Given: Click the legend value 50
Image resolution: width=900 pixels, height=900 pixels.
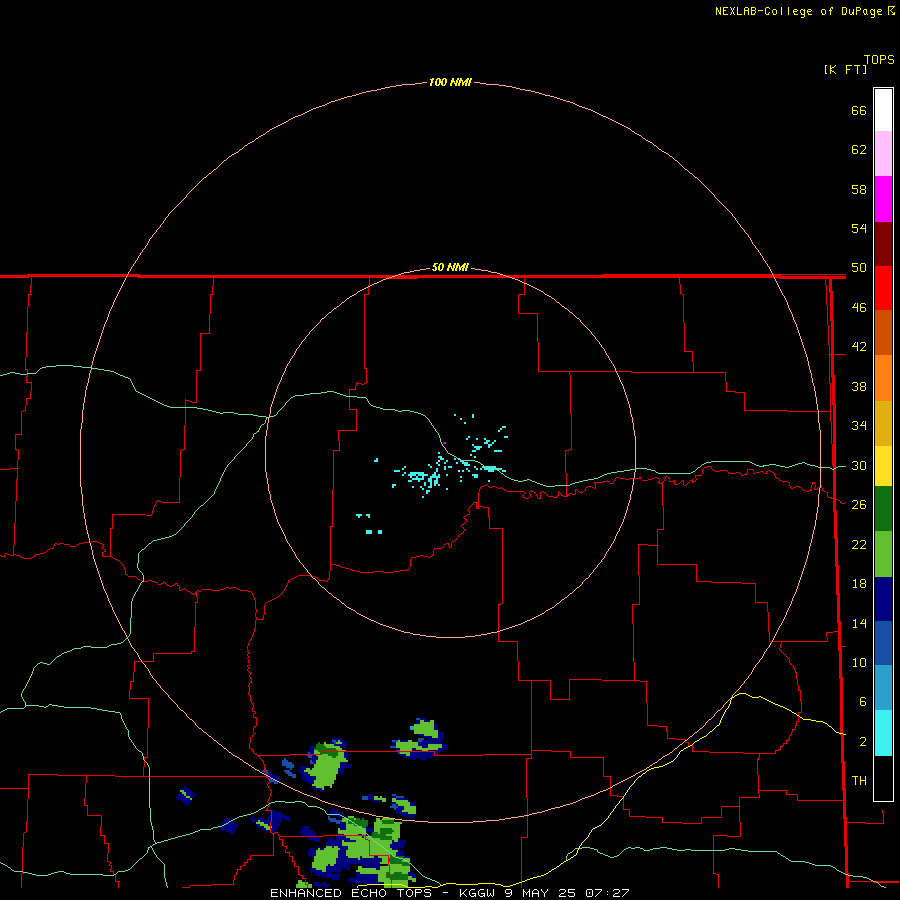Looking at the screenshot, I should (x=859, y=267).
